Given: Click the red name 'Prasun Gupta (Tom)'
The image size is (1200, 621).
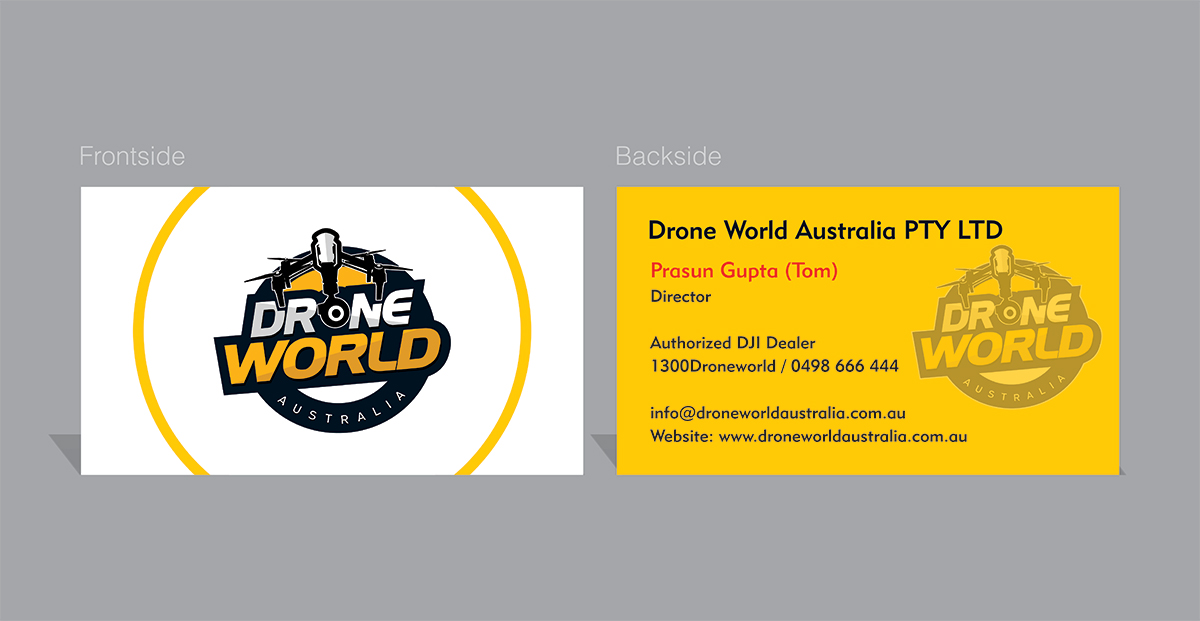Looking at the screenshot, I should (744, 270).
